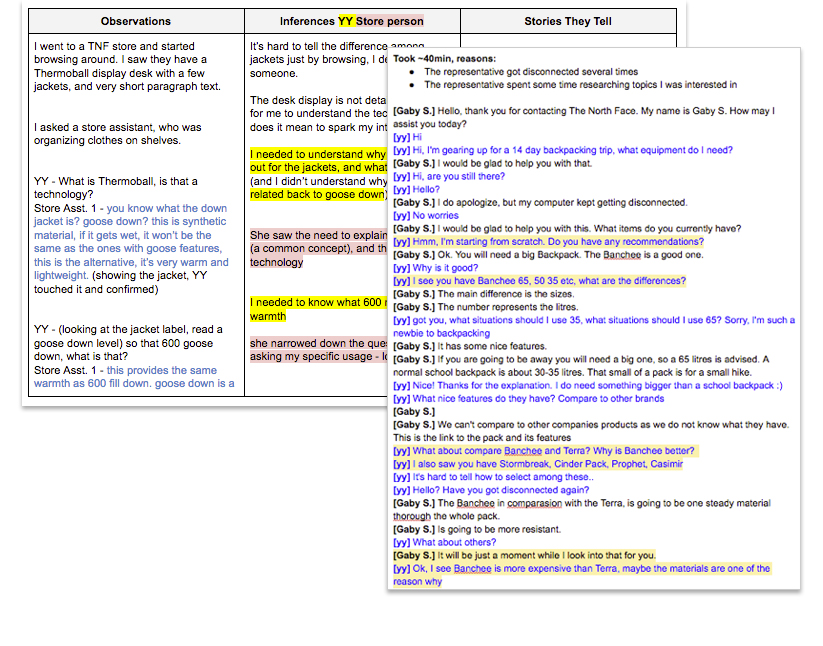Click 'The main difference is the sizes' line
The width and height of the screenshot is (823, 646).
(x=484, y=294)
